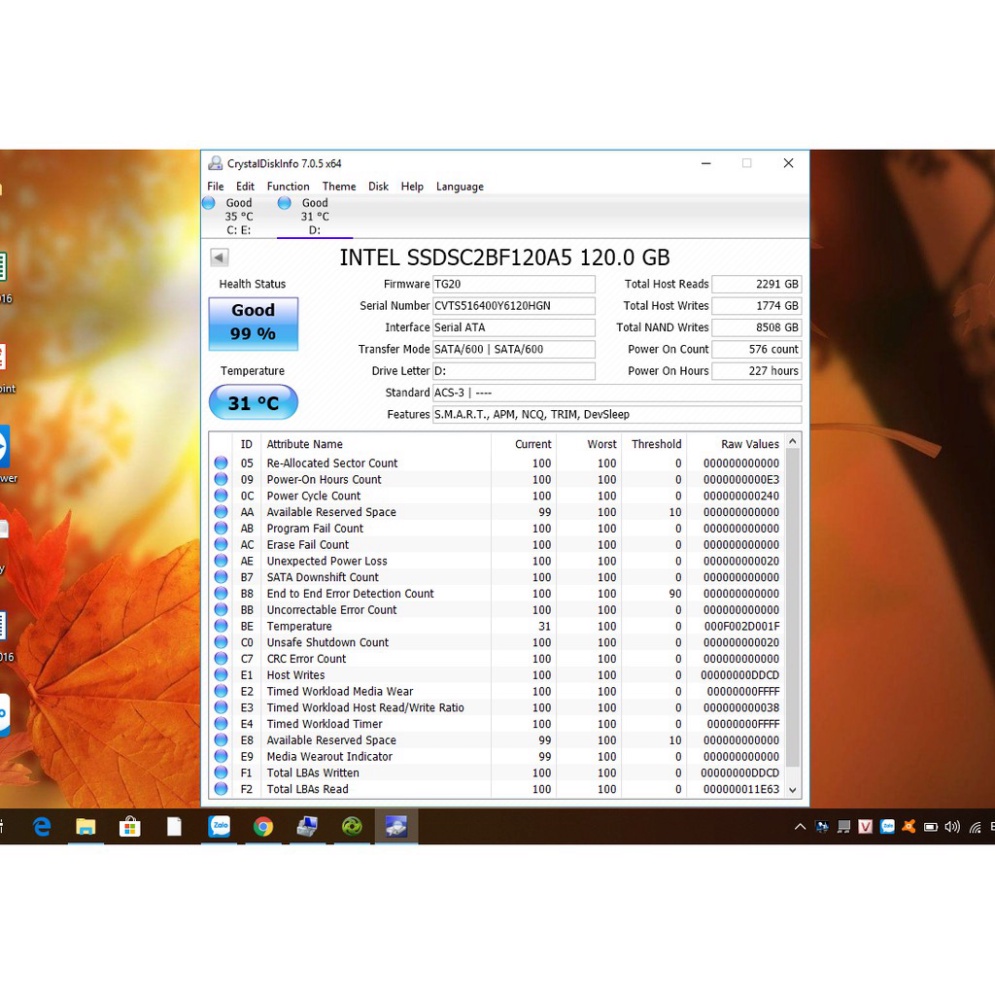Viewport: 995px width, 995px height.
Task: Select End to End Error Detection Count row
Action: click(497, 593)
